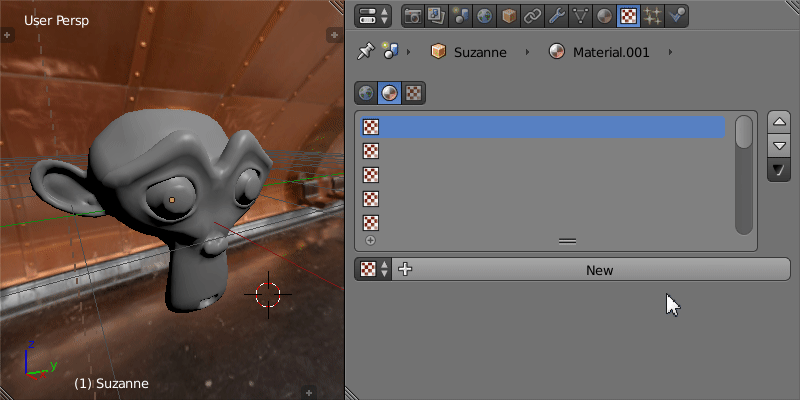Toggle the pin ID pushpin icon
800x400 pixels.
click(365, 52)
